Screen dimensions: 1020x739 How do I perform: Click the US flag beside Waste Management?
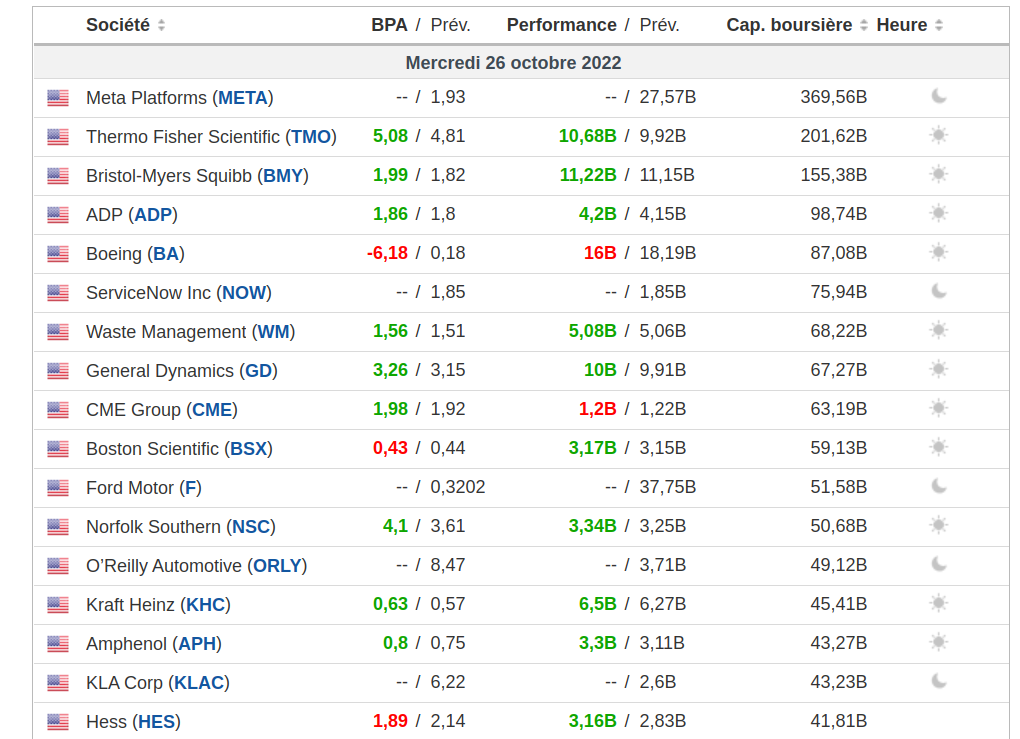58,332
